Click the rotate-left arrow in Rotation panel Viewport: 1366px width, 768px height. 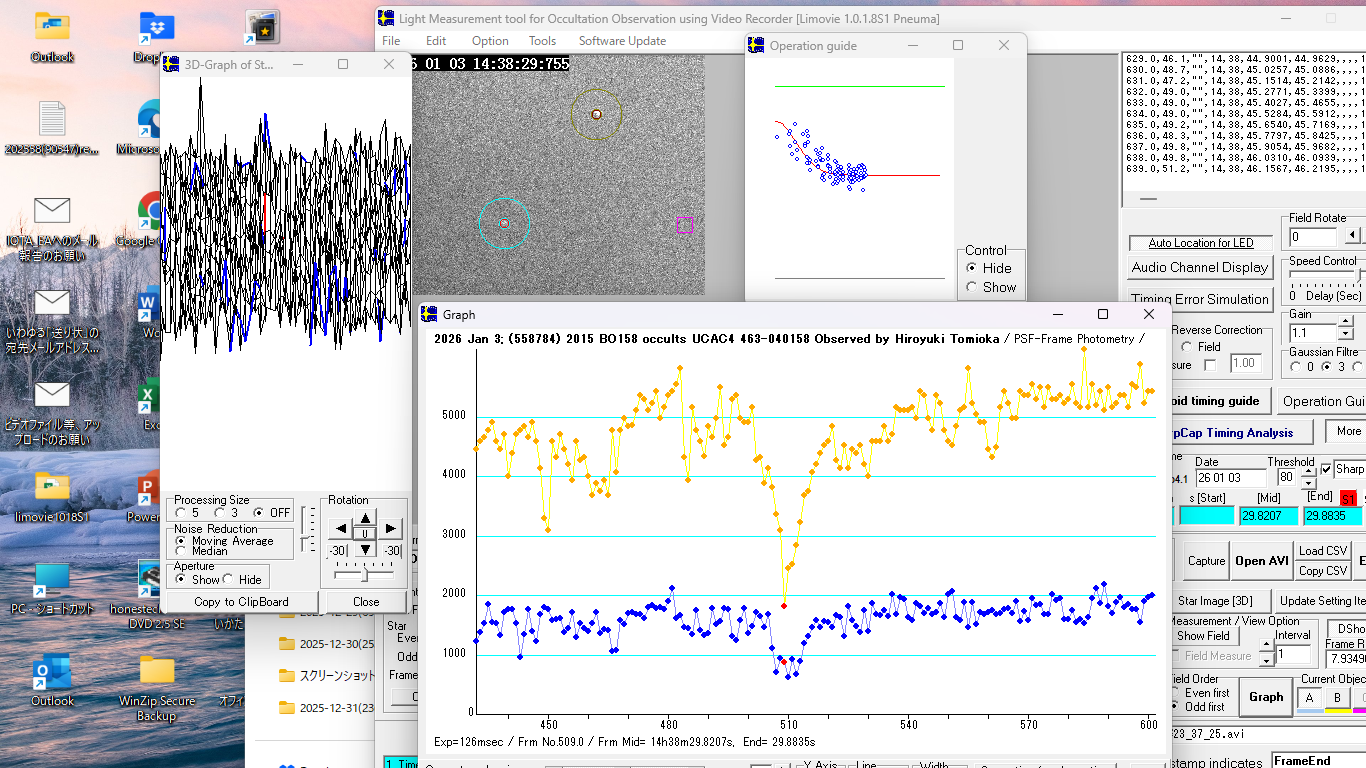(341, 529)
